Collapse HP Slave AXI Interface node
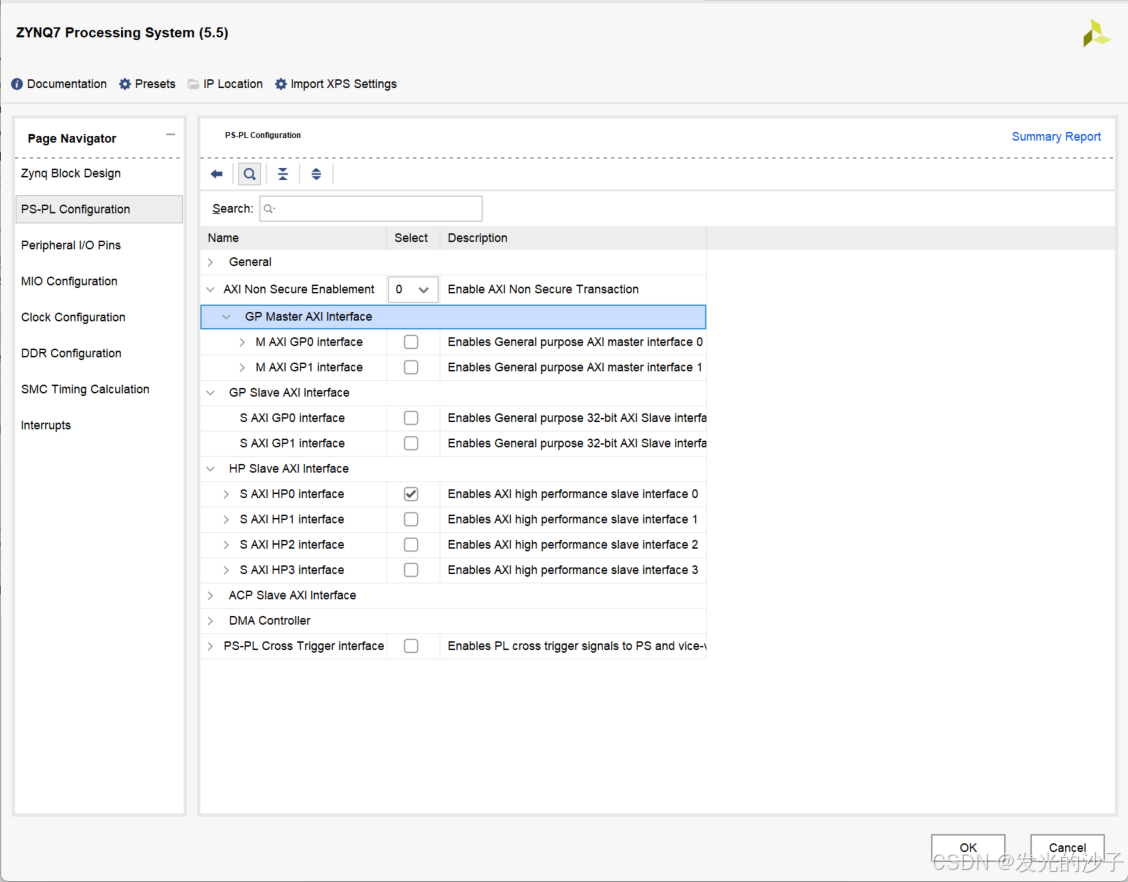 211,468
